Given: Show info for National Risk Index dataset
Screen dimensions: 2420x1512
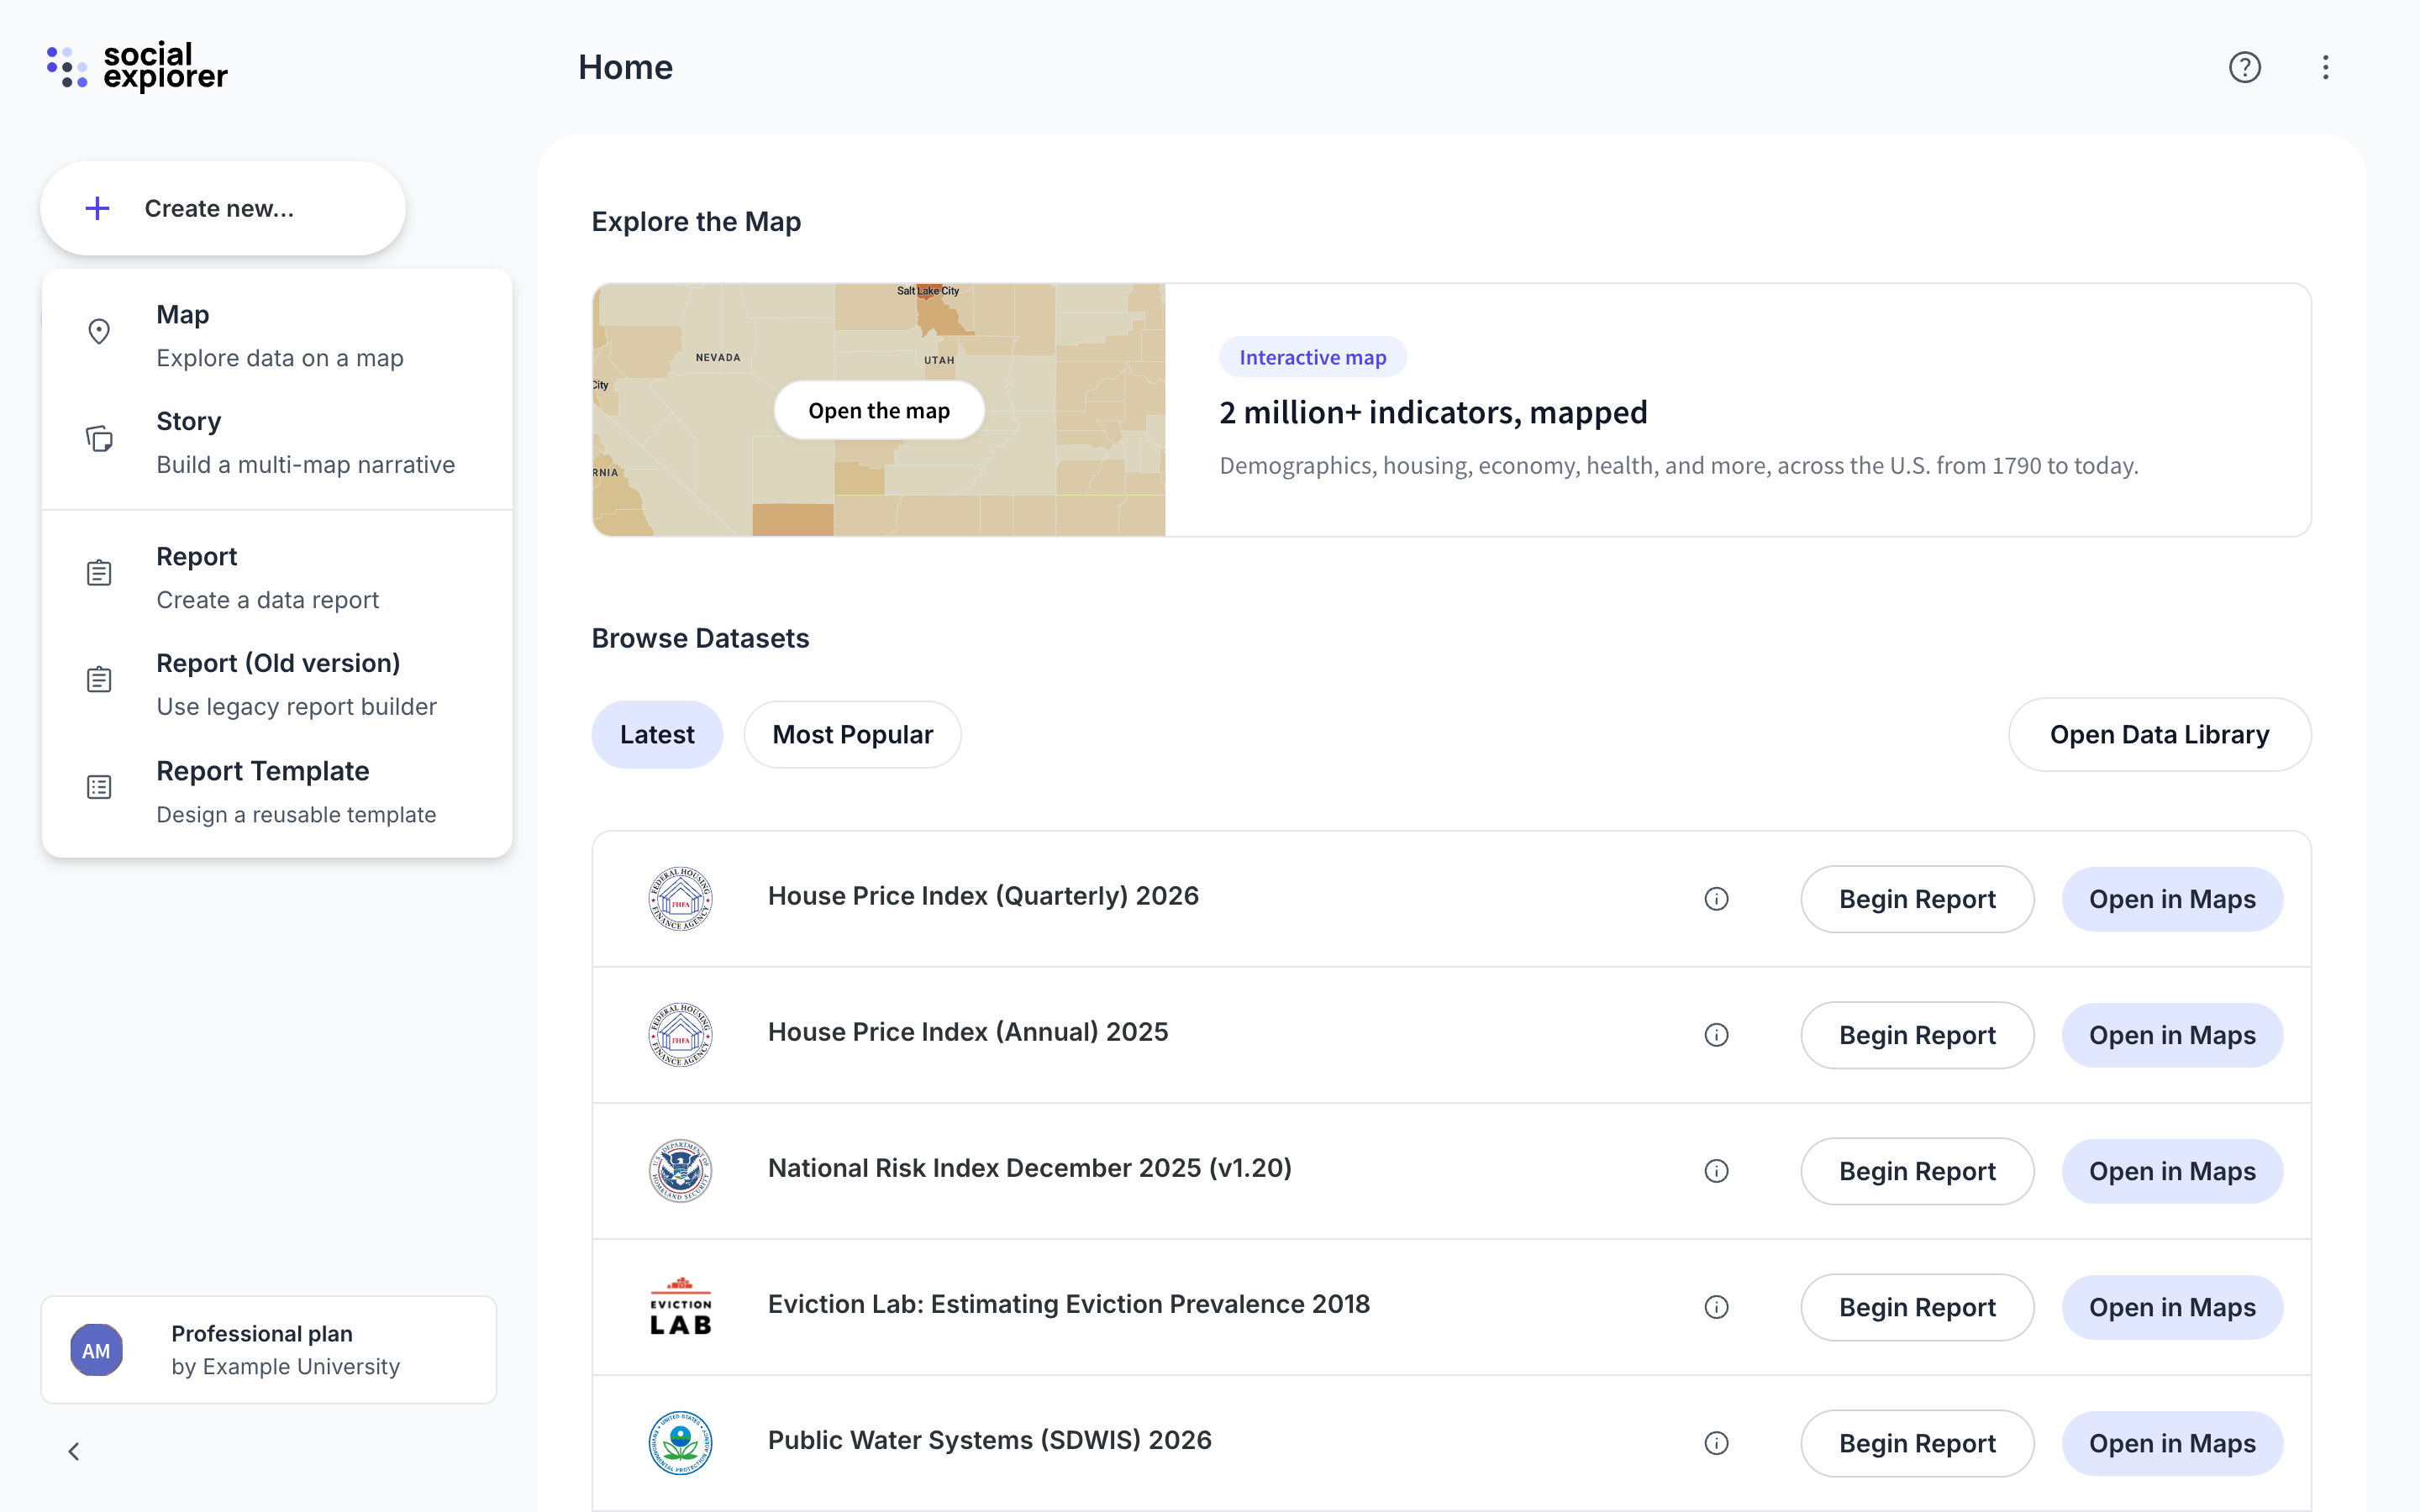Looking at the screenshot, I should [1716, 1171].
